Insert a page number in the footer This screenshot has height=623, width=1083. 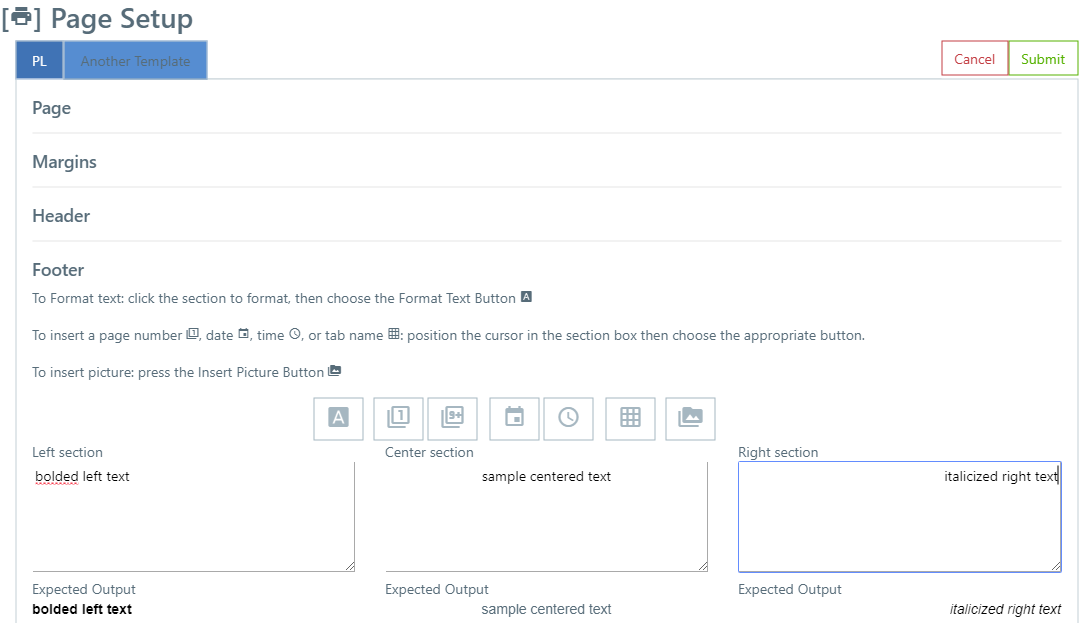(396, 418)
